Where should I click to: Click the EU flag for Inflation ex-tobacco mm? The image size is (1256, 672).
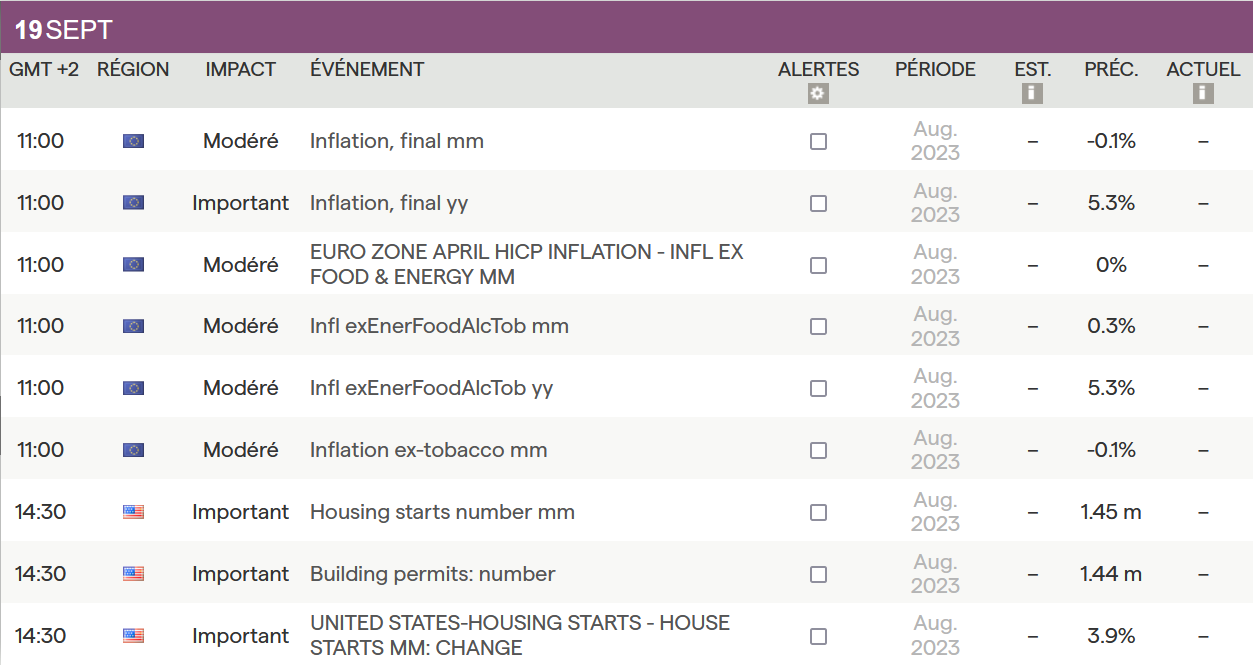pos(133,450)
